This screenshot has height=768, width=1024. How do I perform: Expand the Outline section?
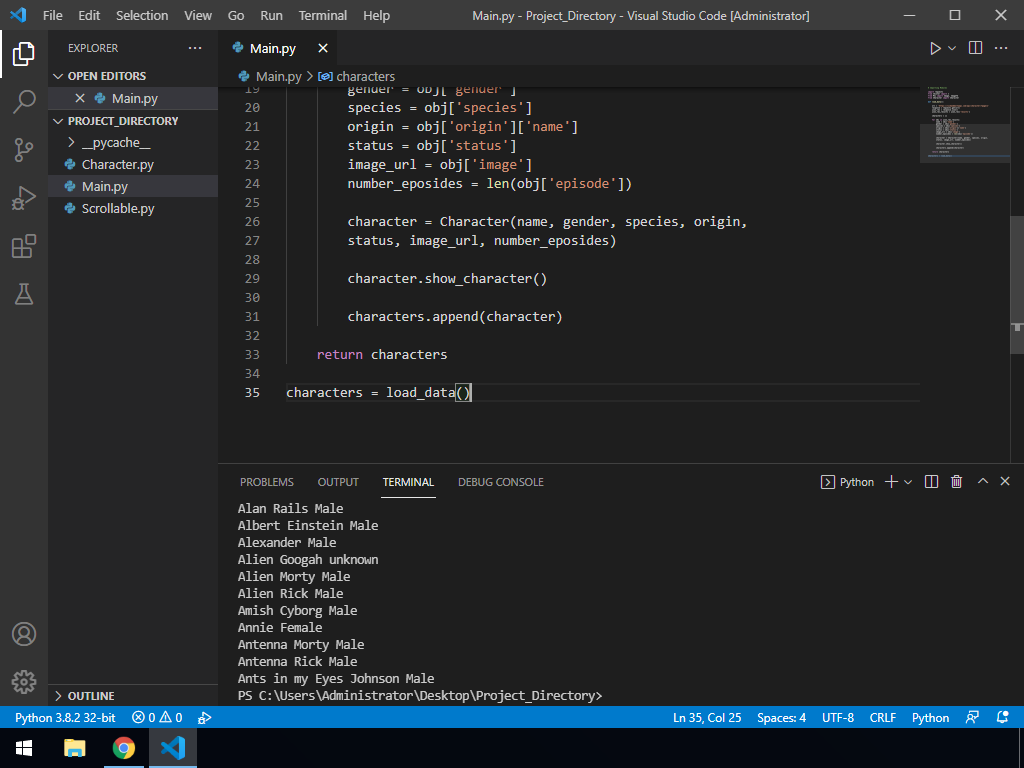point(90,696)
